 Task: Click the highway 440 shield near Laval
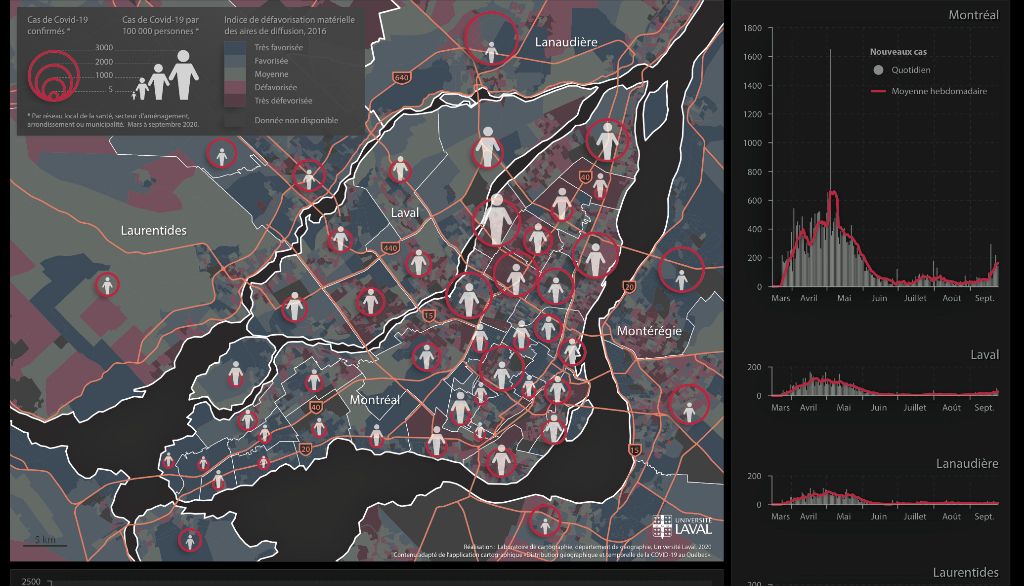coord(390,247)
